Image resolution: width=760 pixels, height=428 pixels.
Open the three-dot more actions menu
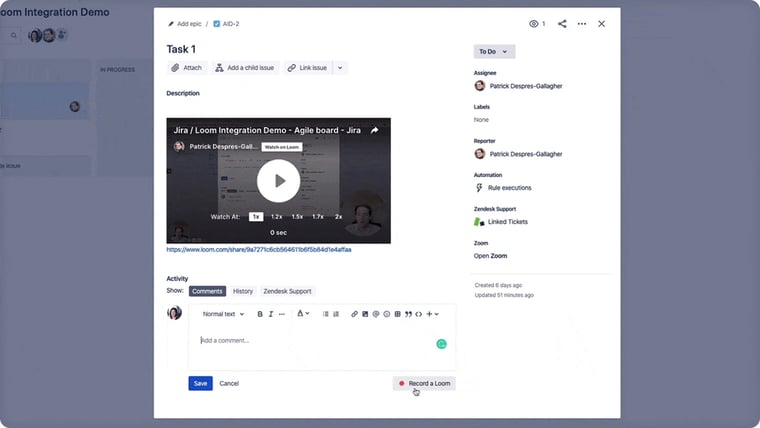(x=582, y=23)
